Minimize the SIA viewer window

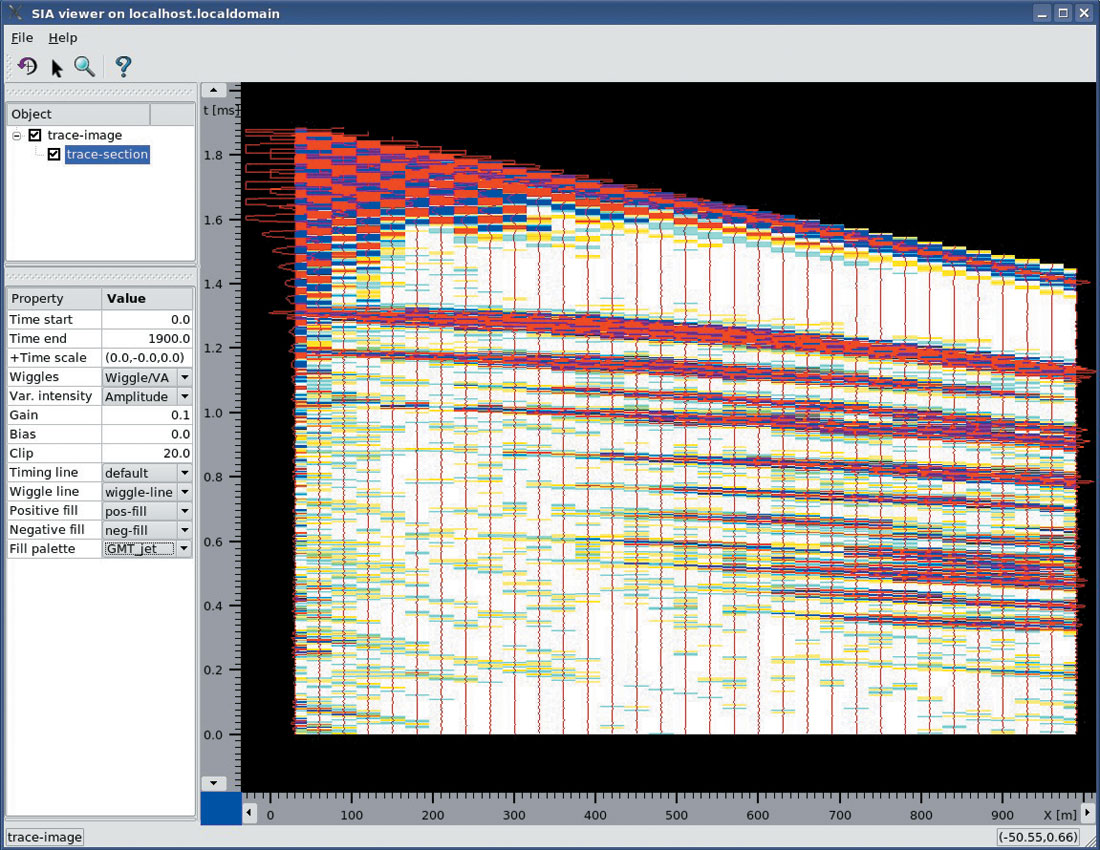point(1042,13)
